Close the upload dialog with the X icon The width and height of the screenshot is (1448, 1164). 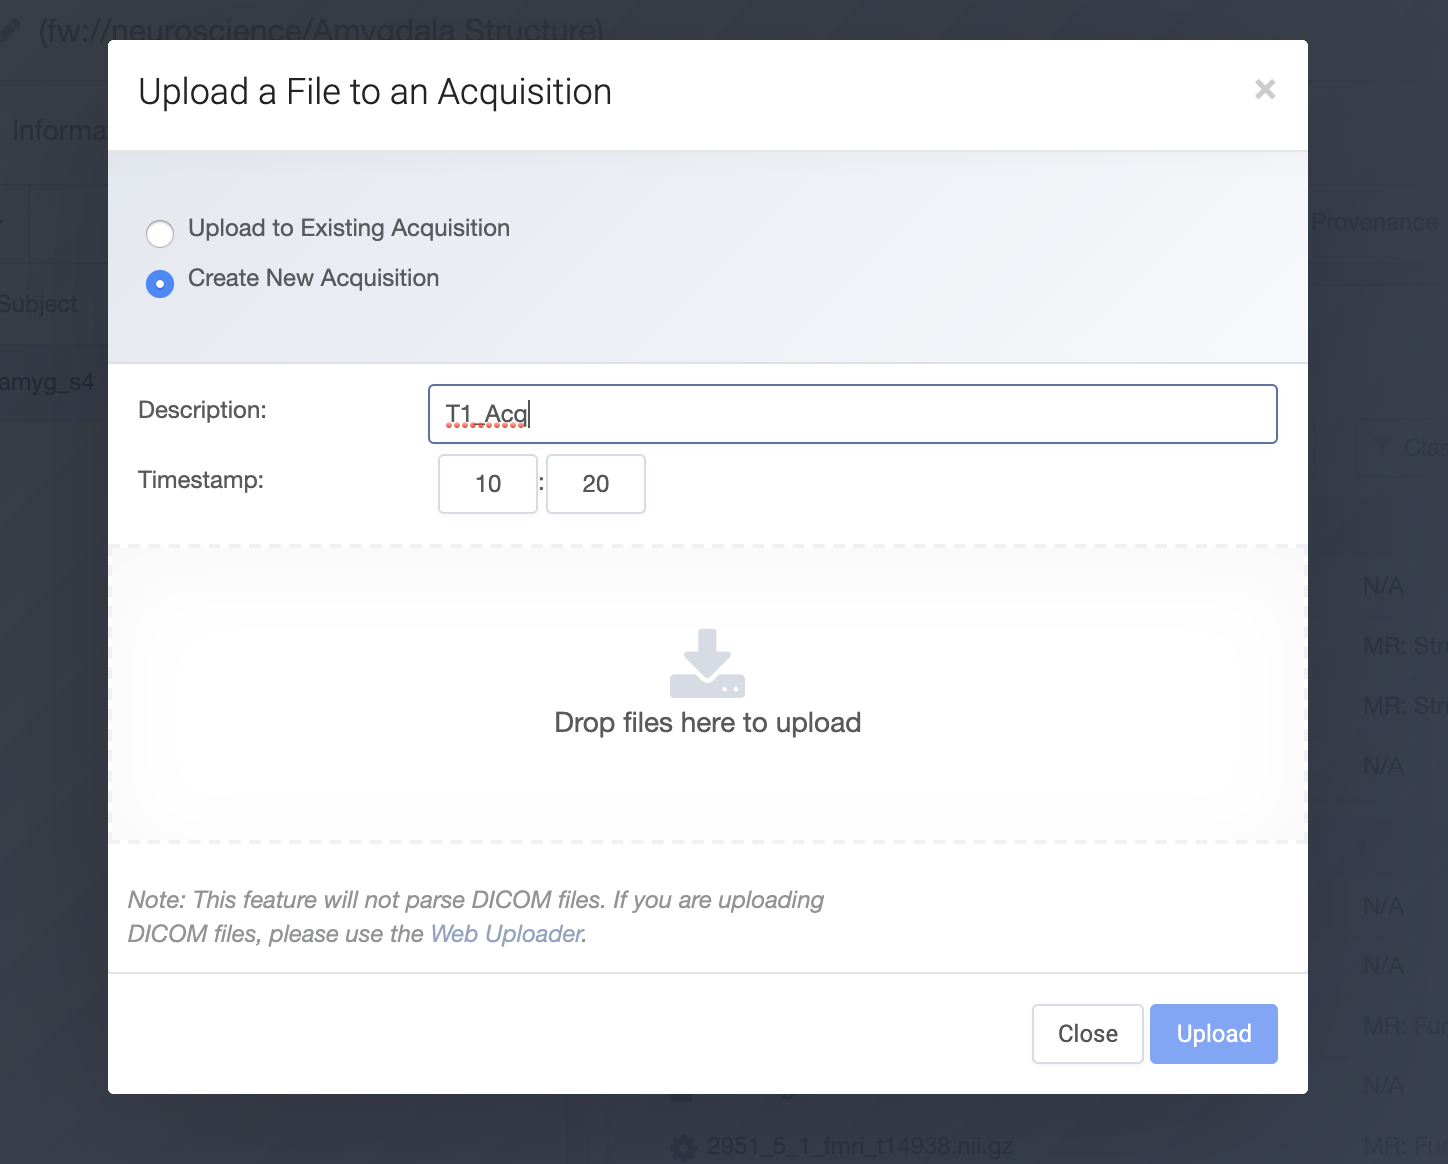point(1265,90)
